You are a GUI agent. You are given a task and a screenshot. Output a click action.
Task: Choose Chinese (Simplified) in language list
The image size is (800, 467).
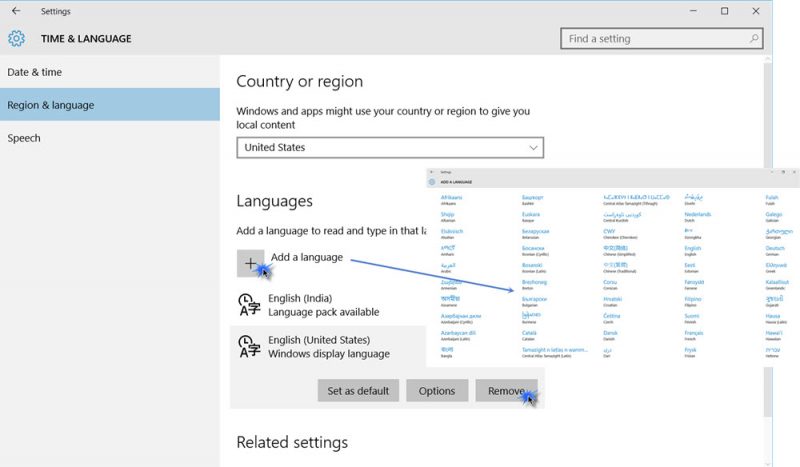[619, 250]
